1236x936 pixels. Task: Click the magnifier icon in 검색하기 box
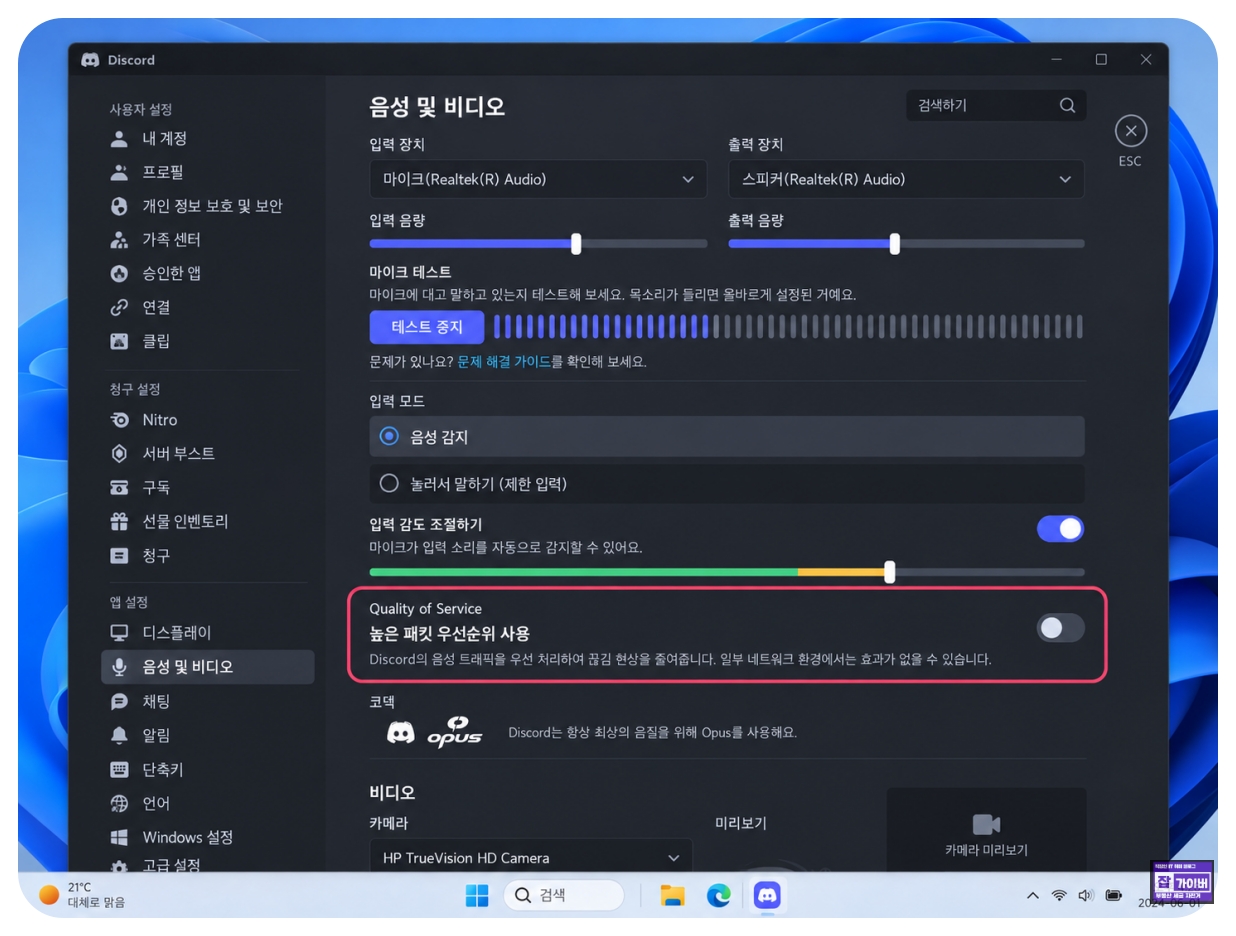(x=1067, y=105)
